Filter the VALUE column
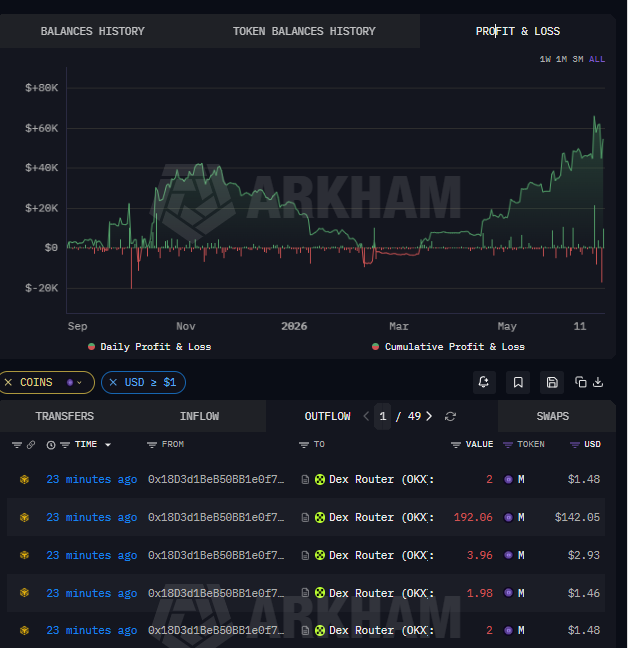Image resolution: width=631 pixels, height=648 pixels. [x=456, y=445]
